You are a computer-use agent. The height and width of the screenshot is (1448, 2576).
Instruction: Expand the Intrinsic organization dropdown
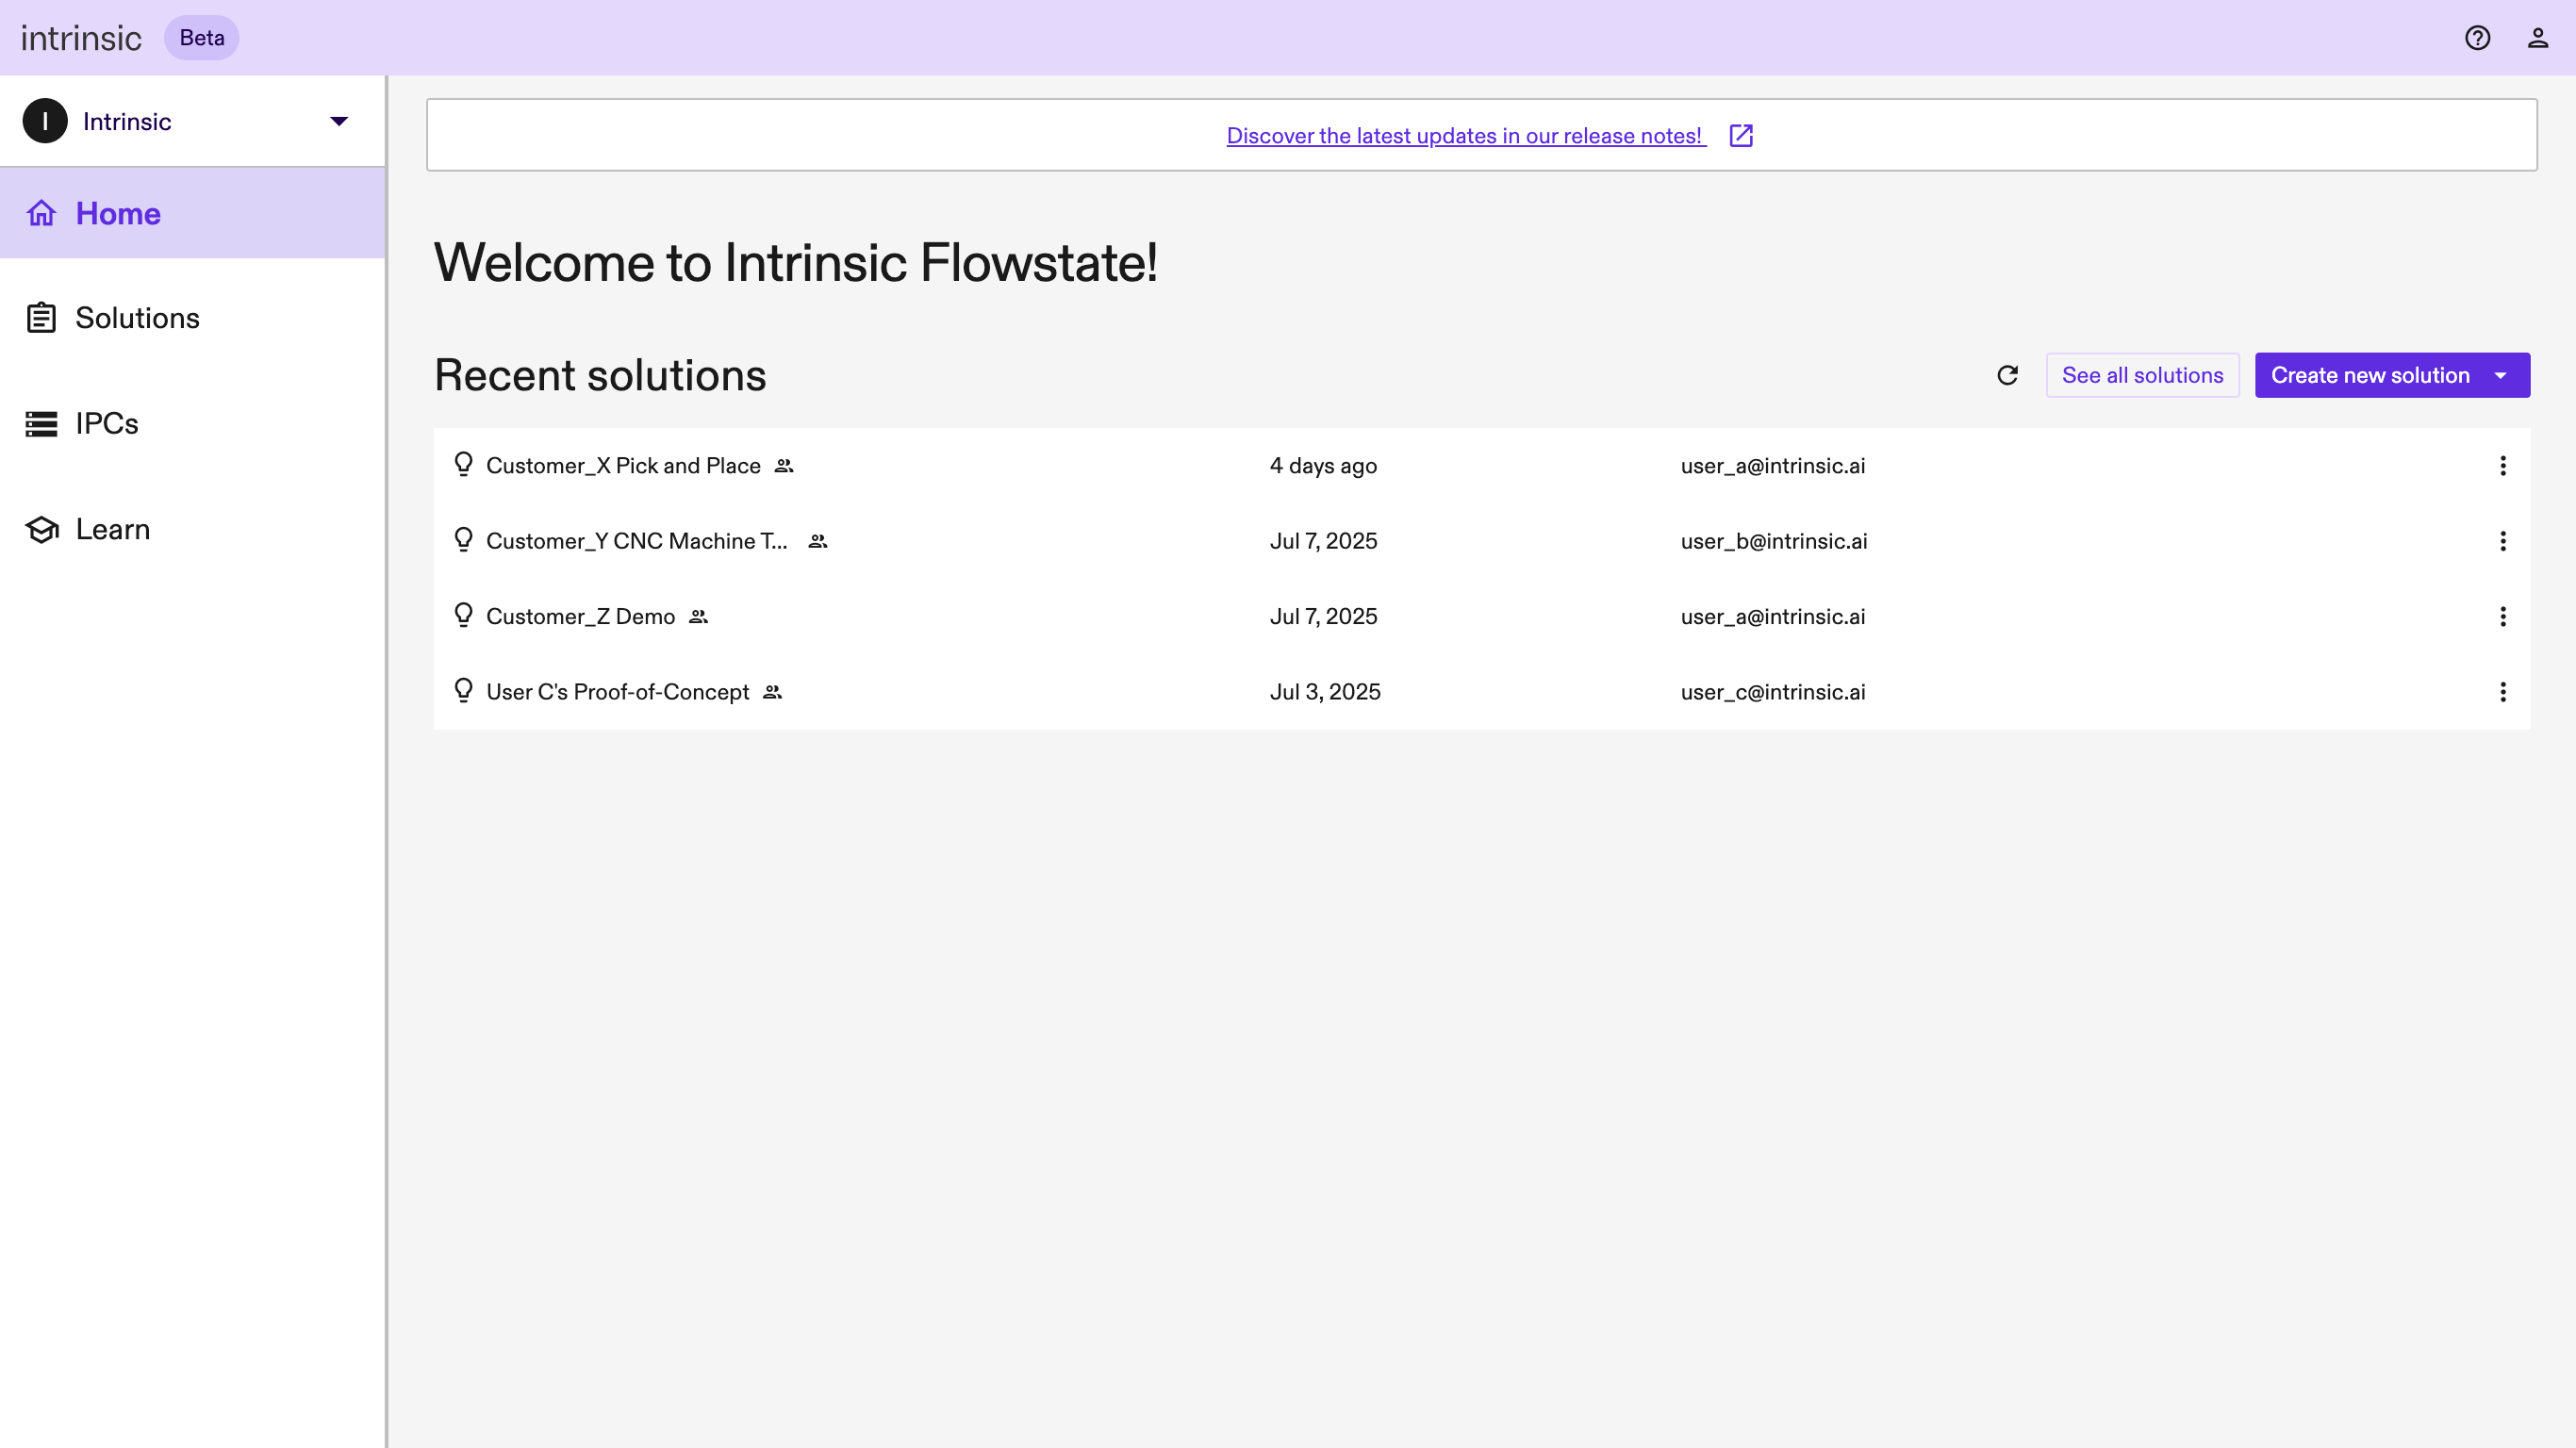[338, 121]
